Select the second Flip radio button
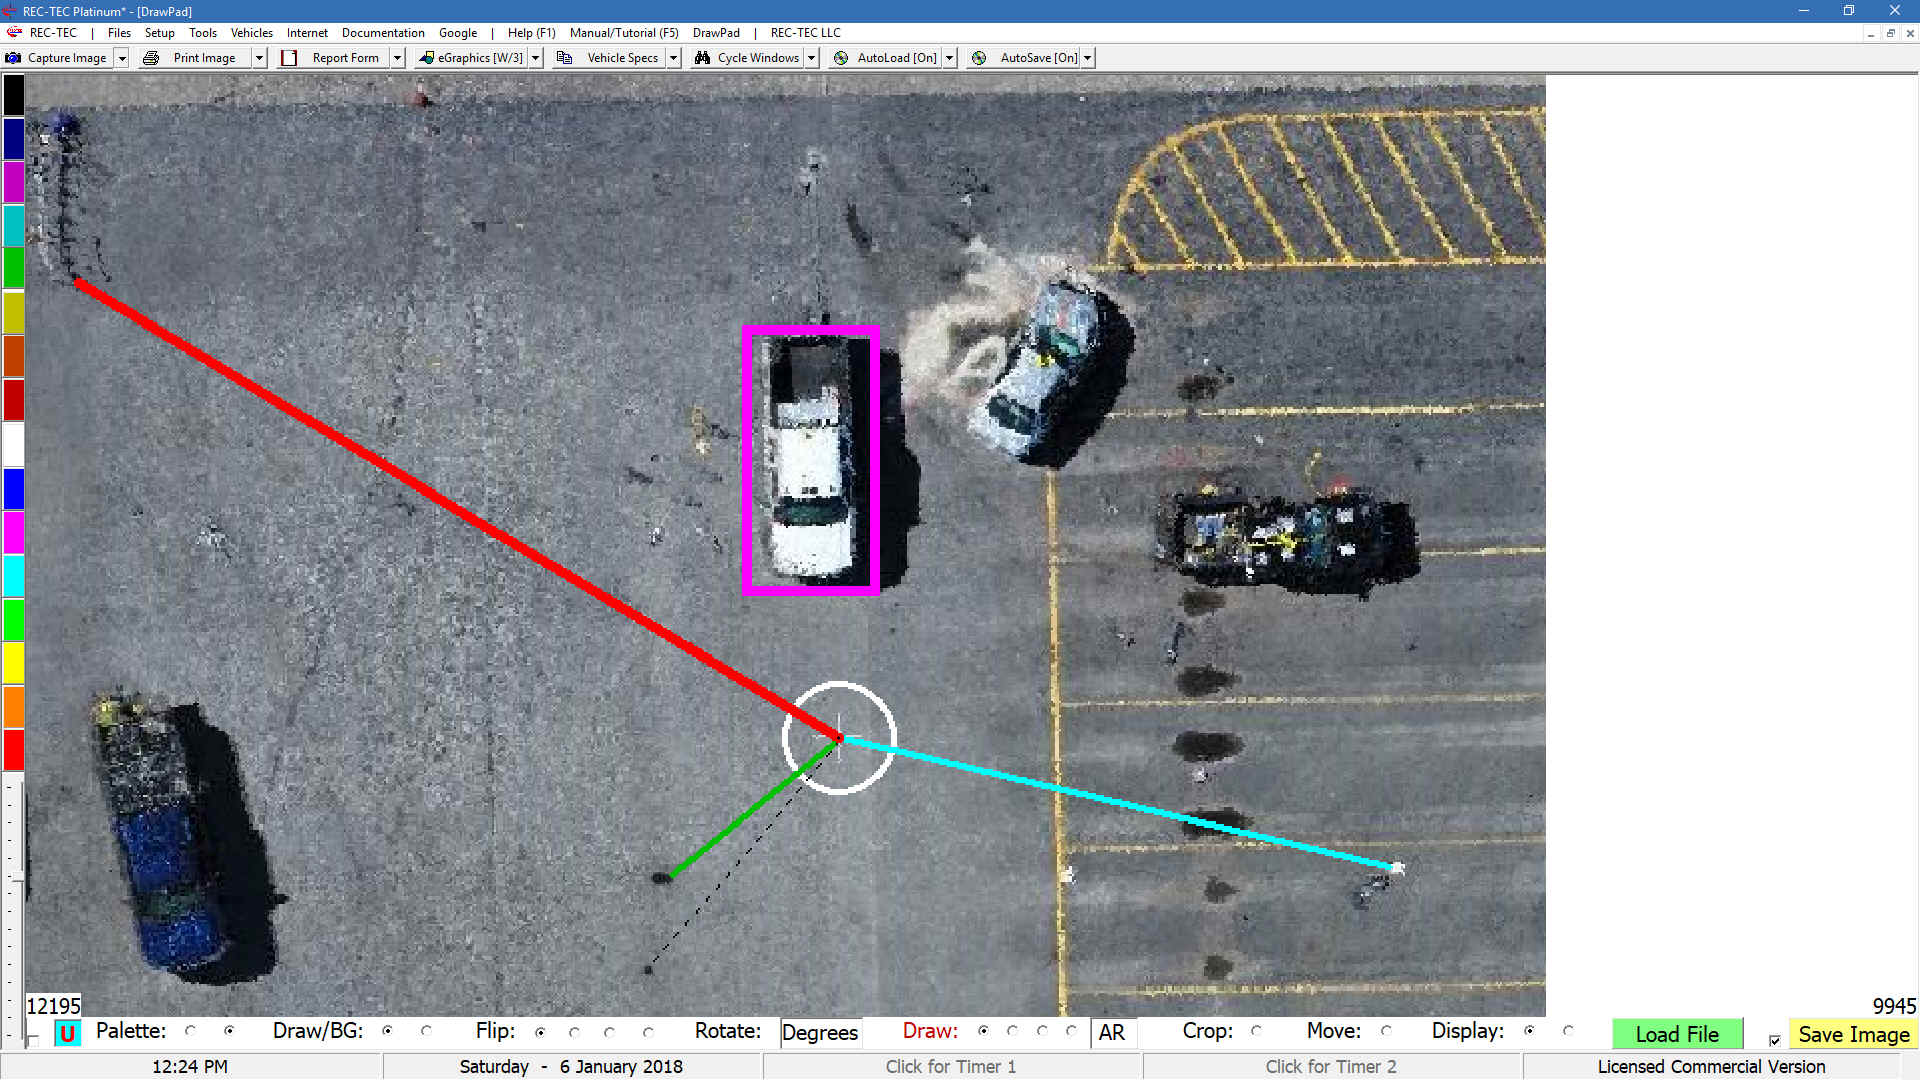 click(x=574, y=1032)
